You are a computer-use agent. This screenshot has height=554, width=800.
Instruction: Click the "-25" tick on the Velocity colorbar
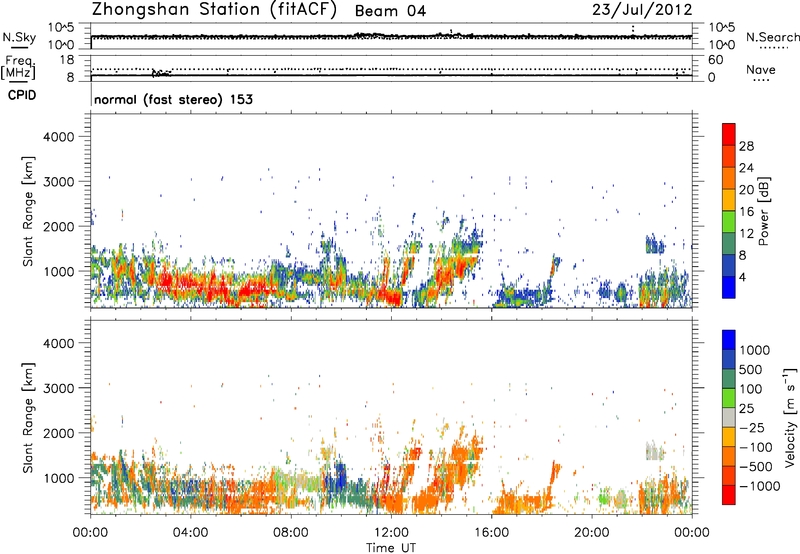(751, 427)
